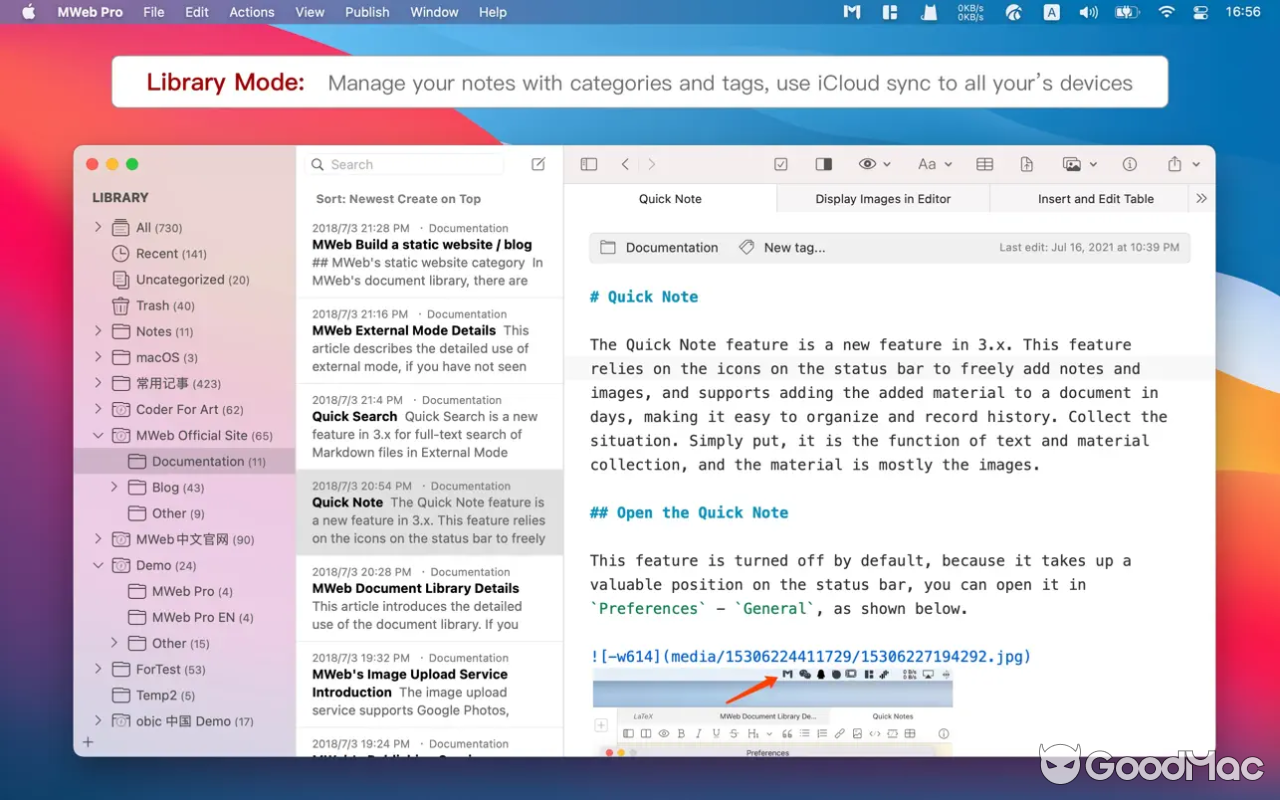Viewport: 1280px width, 800px height.
Task: Click the New tag field
Action: 793,247
